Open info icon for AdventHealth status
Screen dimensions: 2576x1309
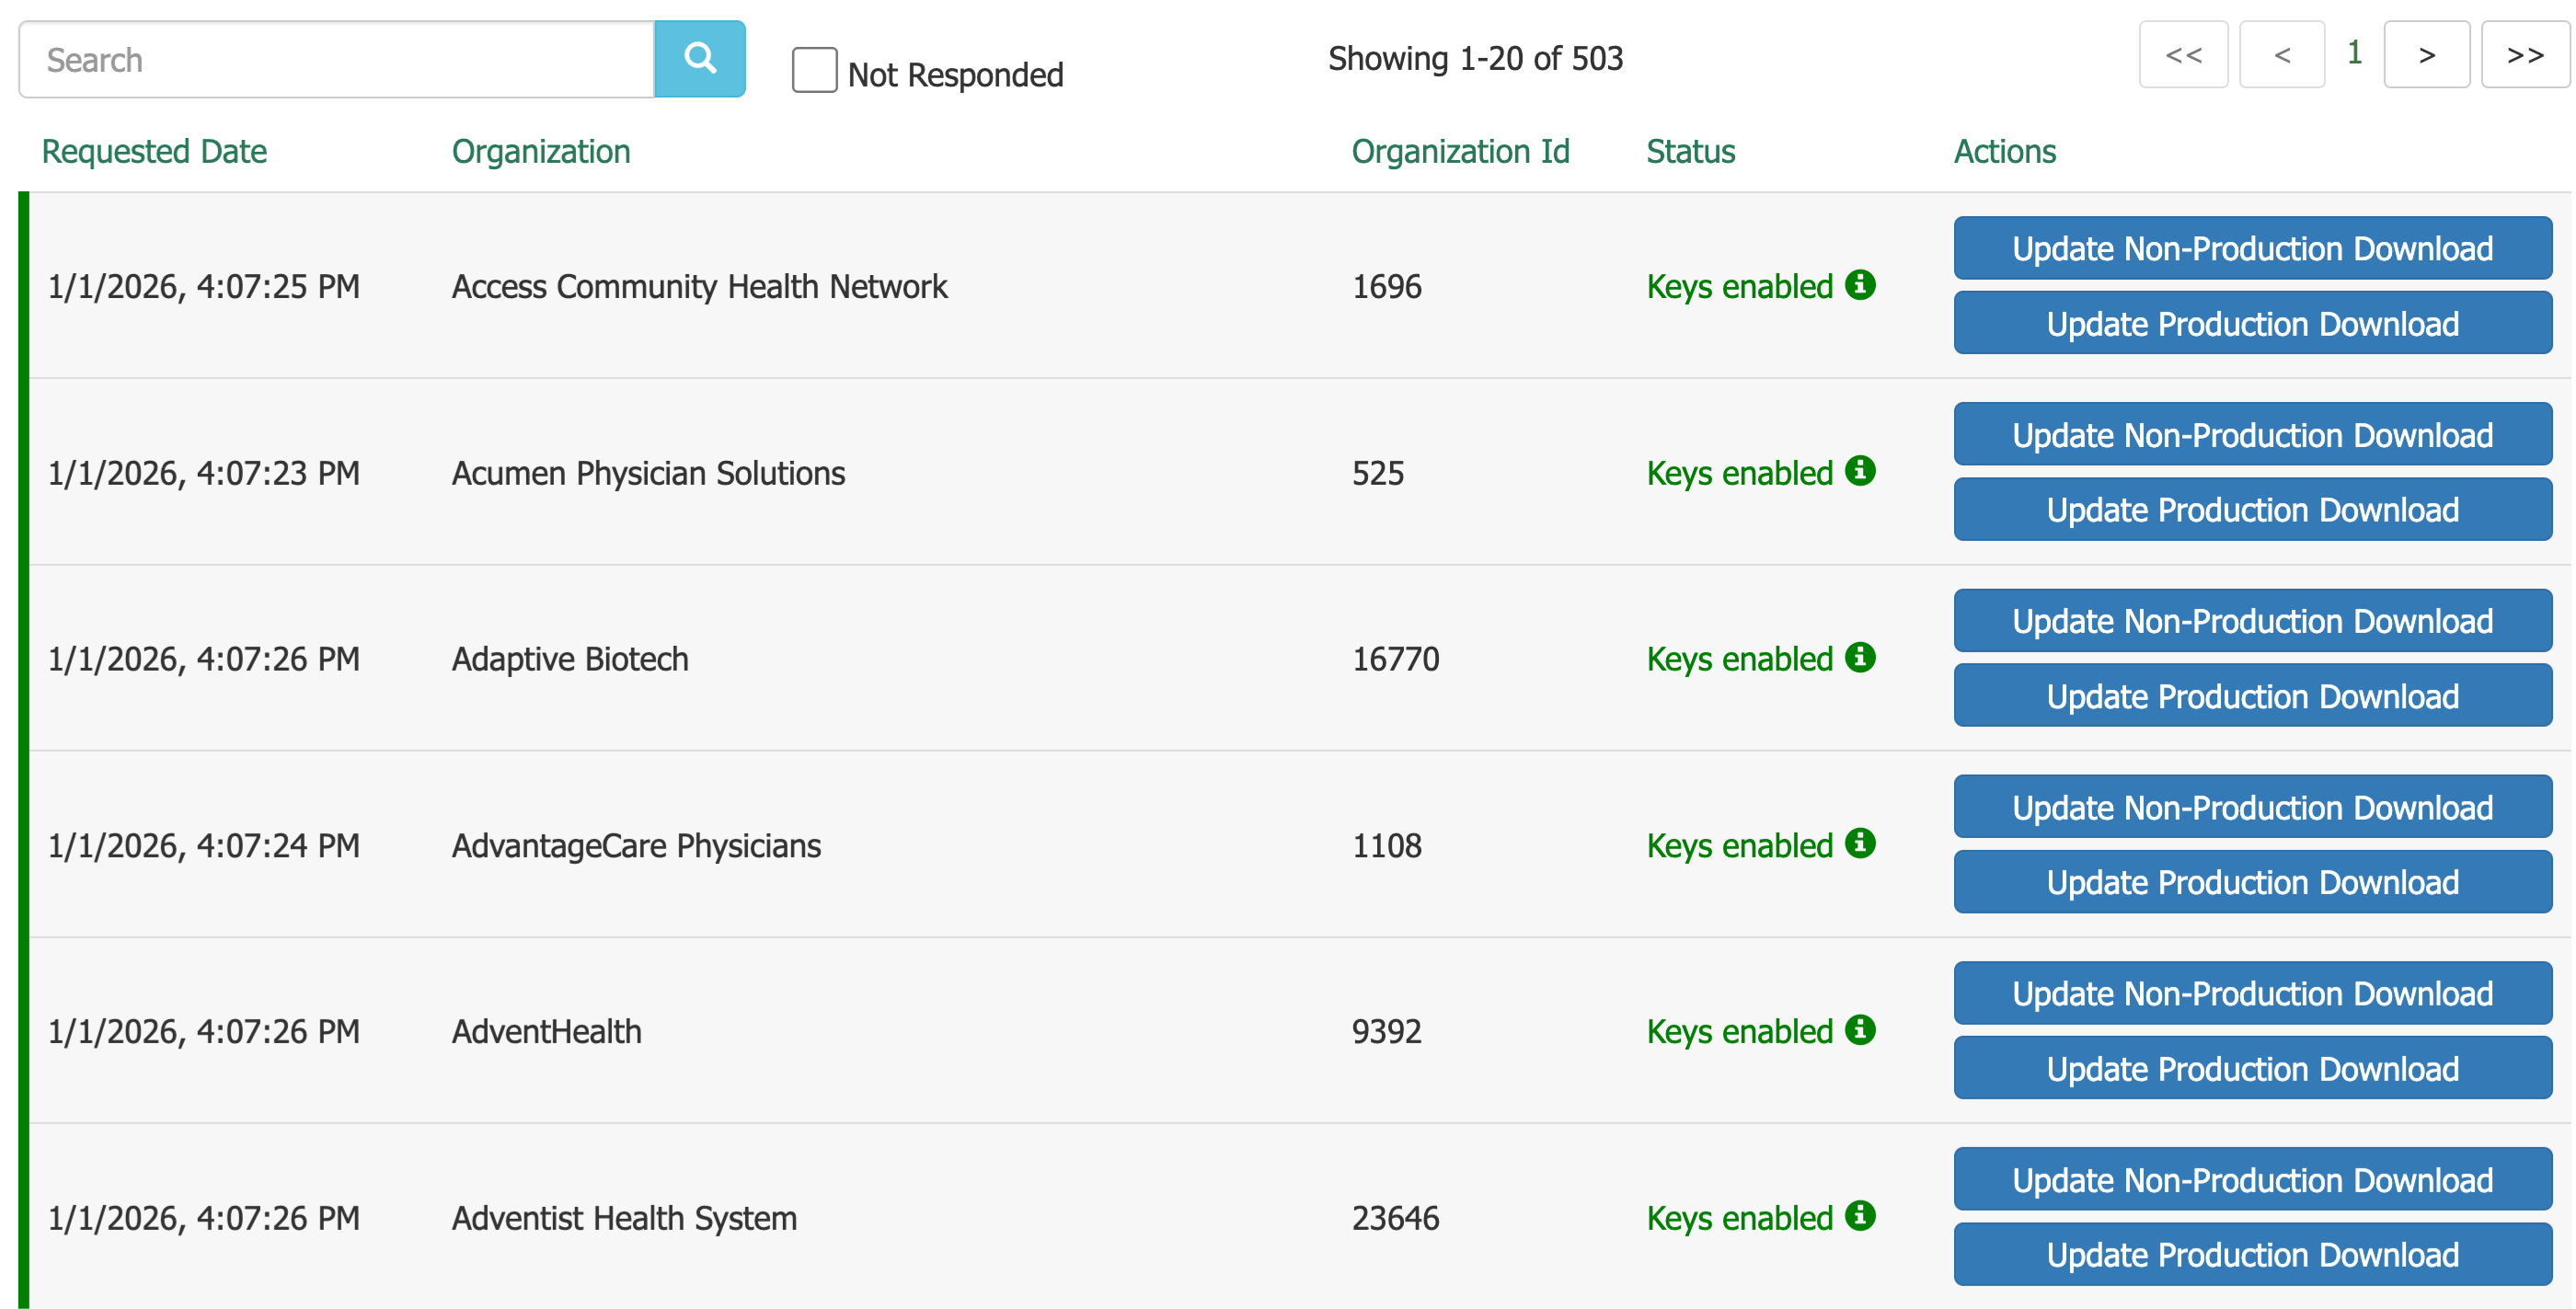[1860, 1029]
